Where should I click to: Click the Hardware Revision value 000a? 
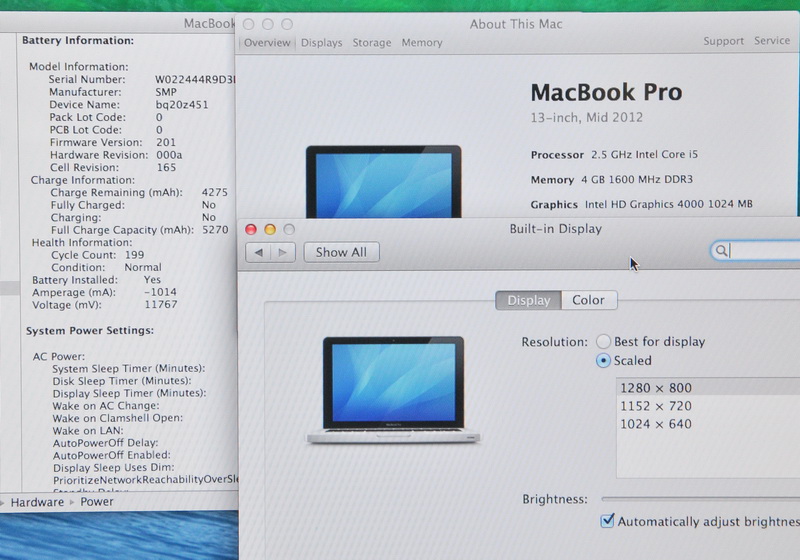(169, 155)
